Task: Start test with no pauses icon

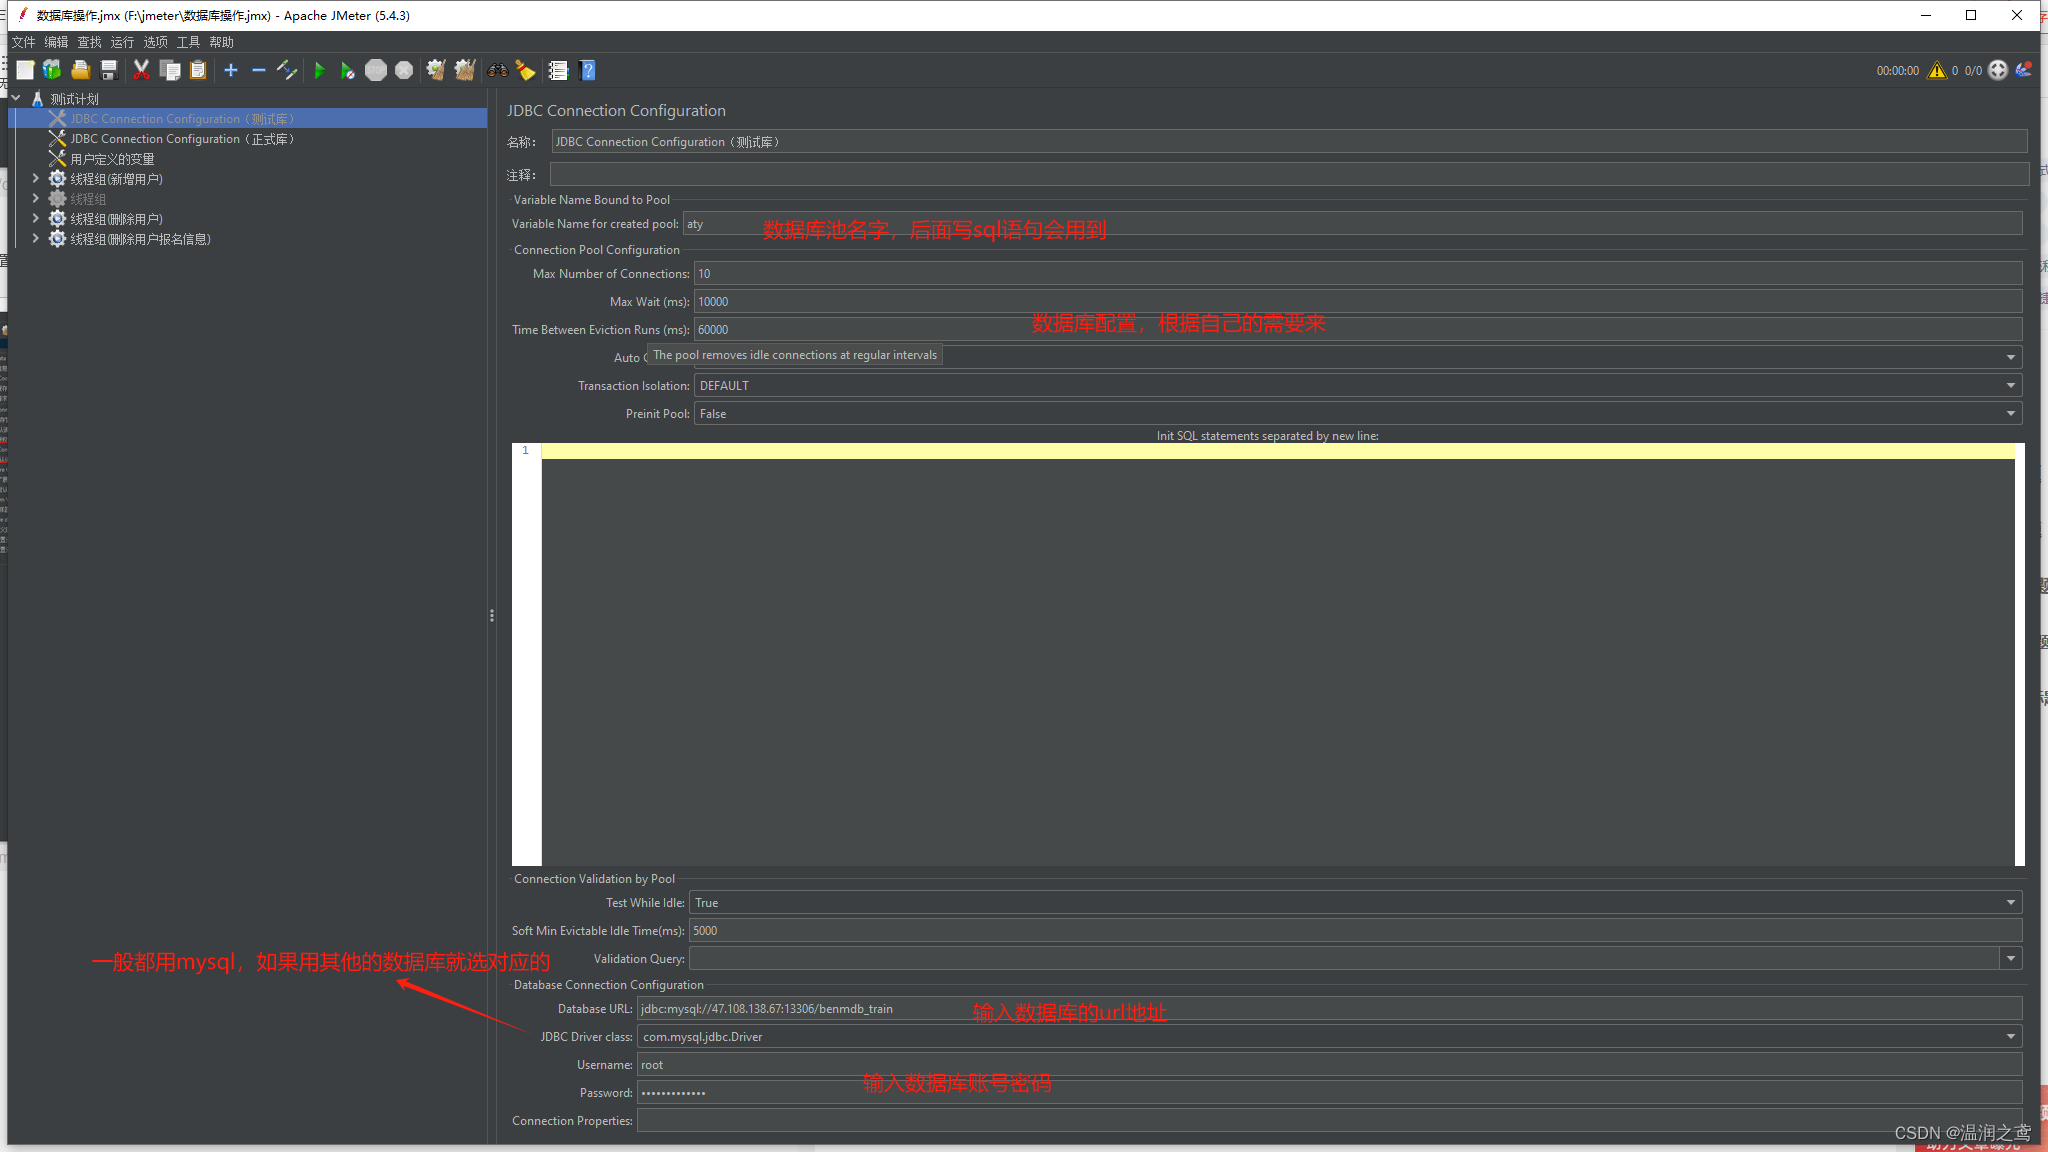Action: tap(347, 70)
